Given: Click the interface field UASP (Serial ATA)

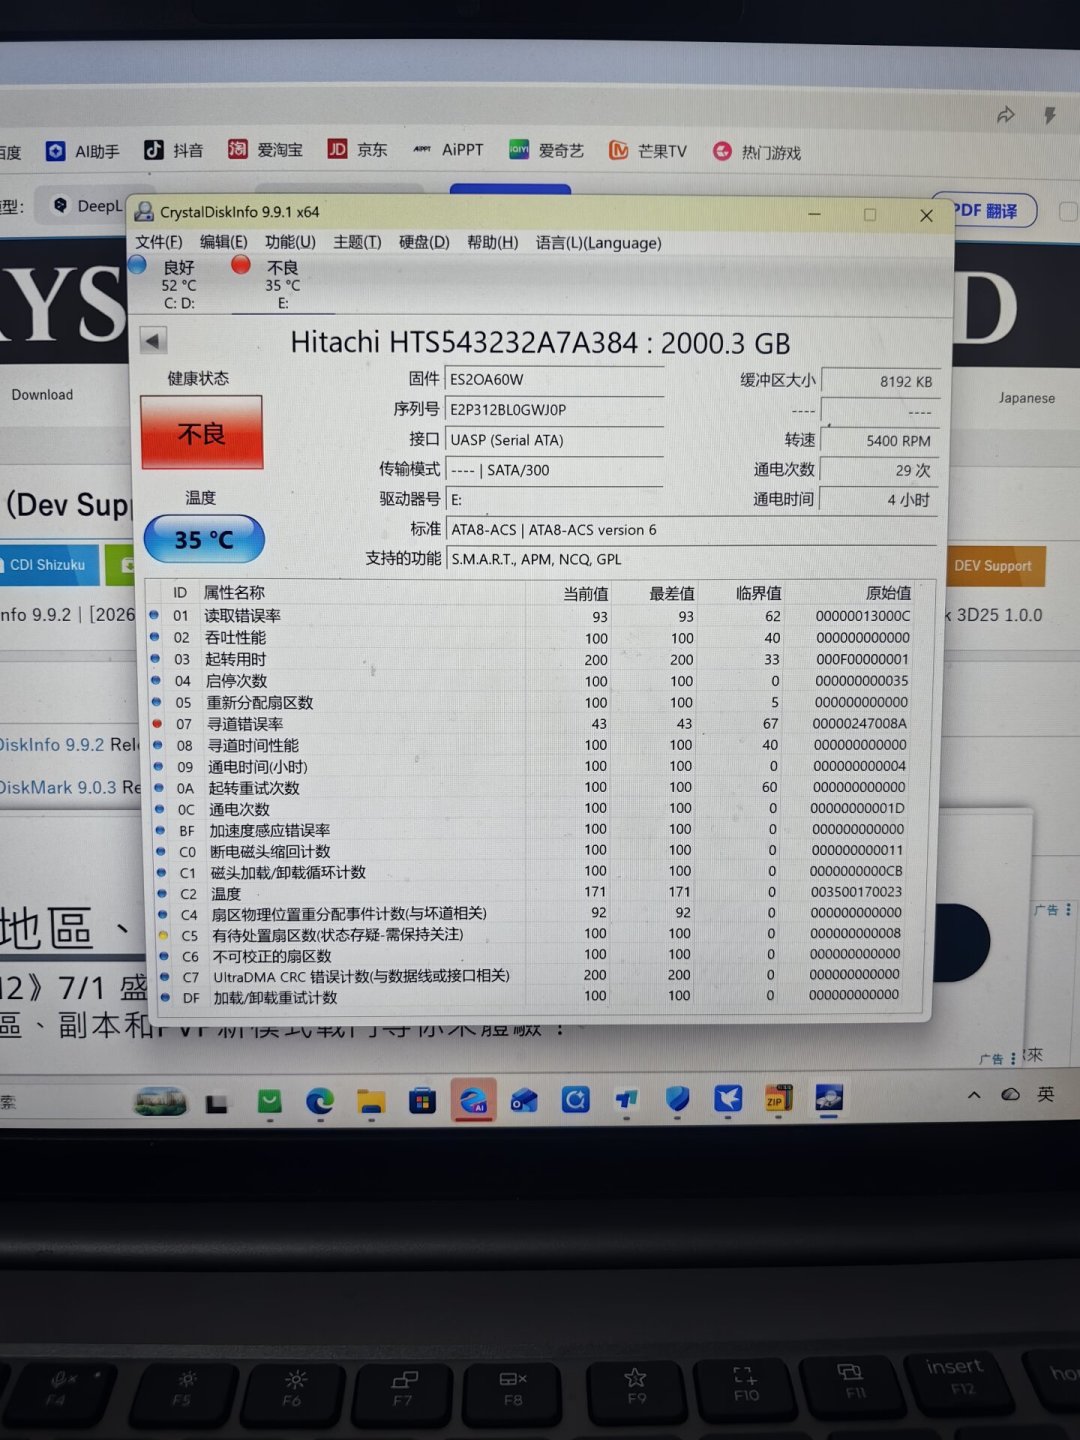Looking at the screenshot, I should pyautogui.click(x=555, y=440).
